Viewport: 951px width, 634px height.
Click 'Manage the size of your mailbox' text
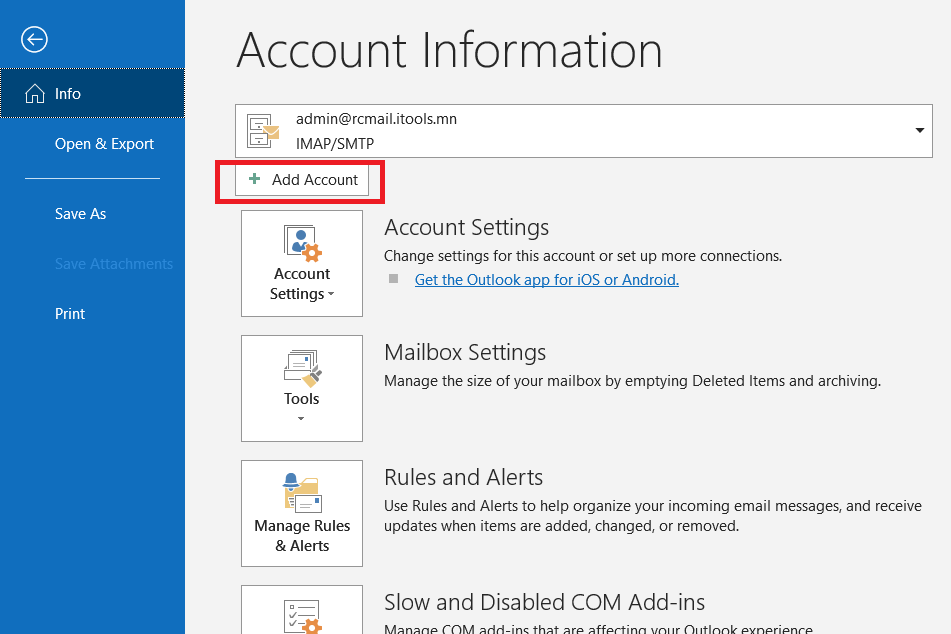pos(632,381)
